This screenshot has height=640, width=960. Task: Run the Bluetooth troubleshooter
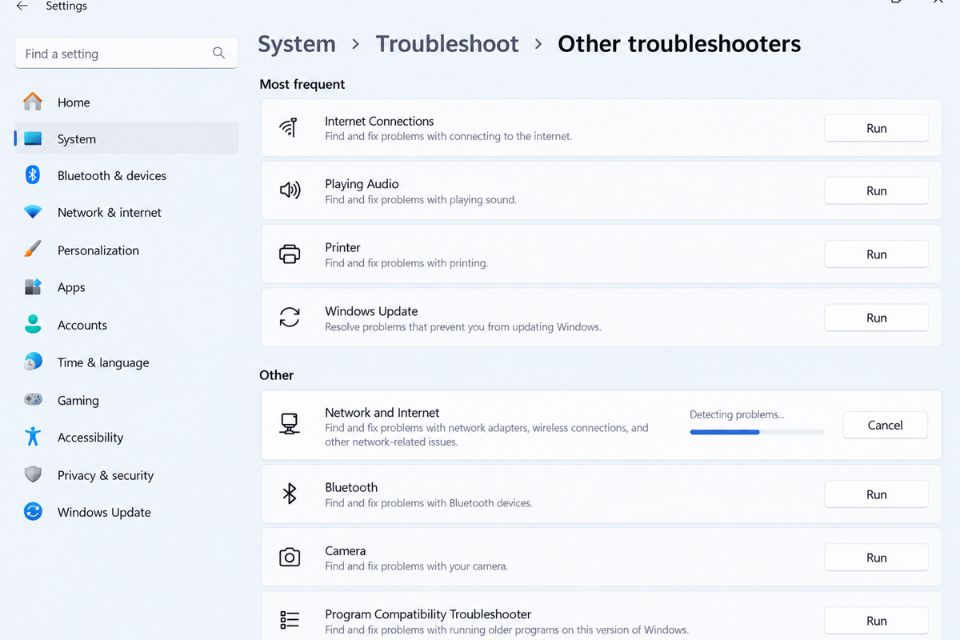876,494
